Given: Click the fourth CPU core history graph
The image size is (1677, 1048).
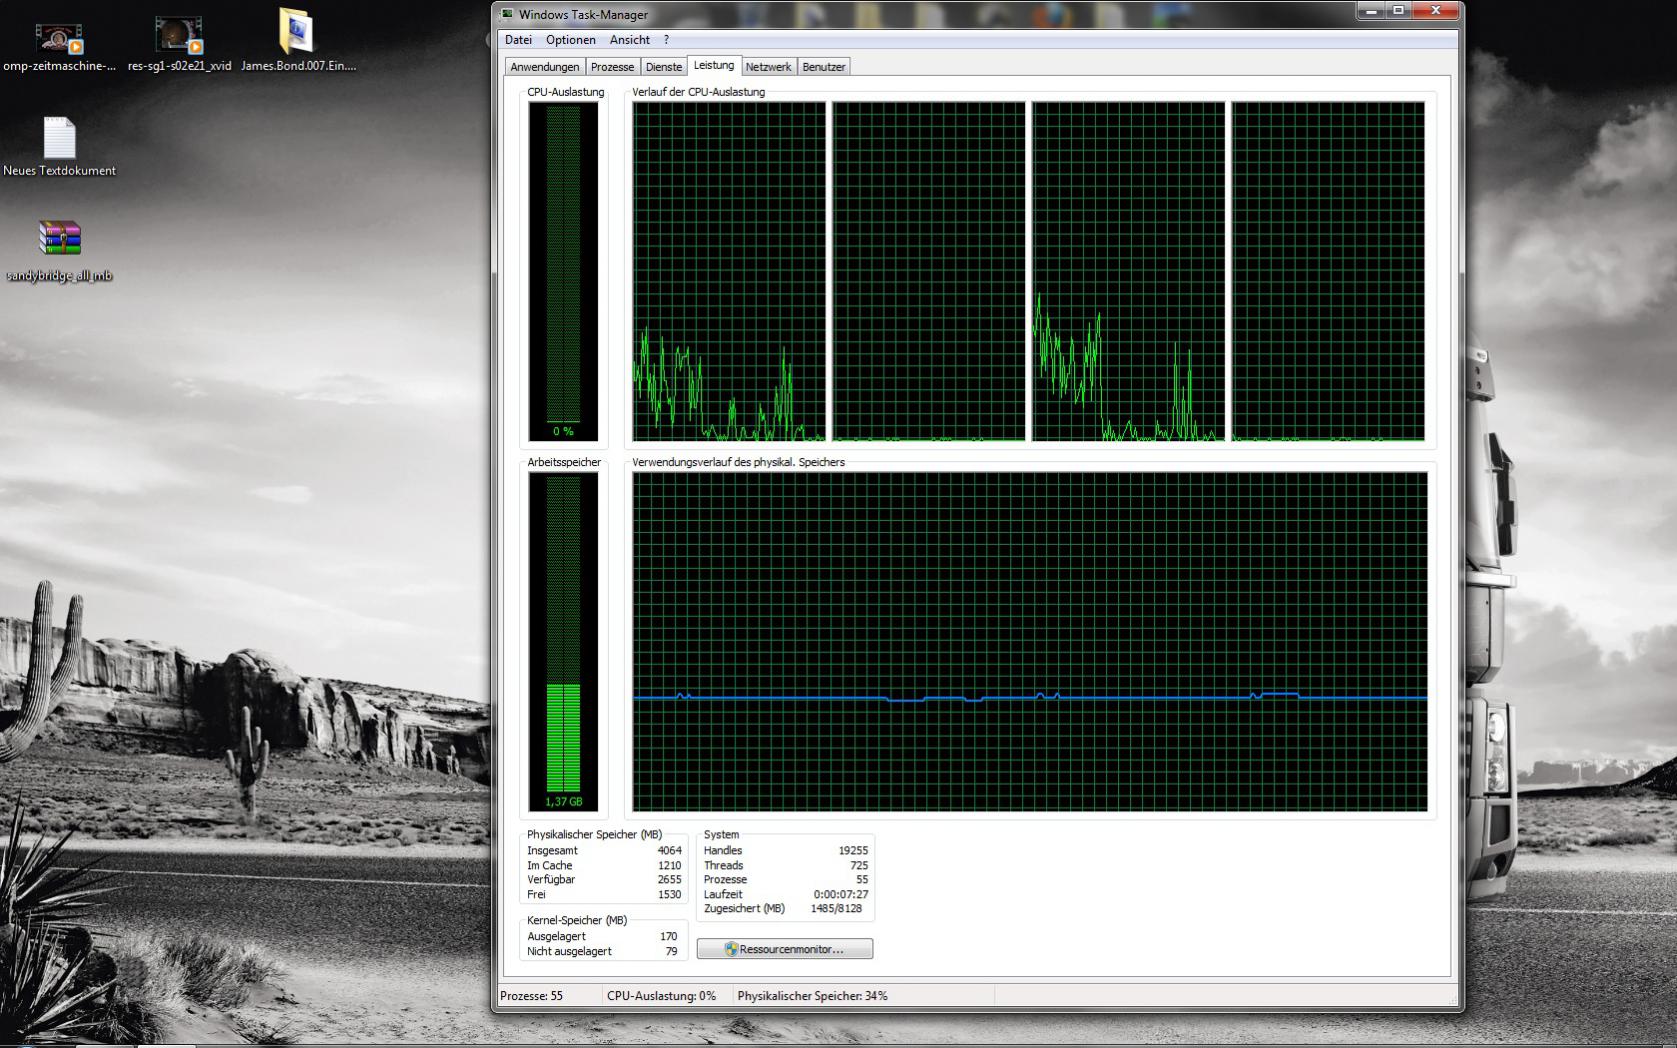Looking at the screenshot, I should pos(1328,271).
